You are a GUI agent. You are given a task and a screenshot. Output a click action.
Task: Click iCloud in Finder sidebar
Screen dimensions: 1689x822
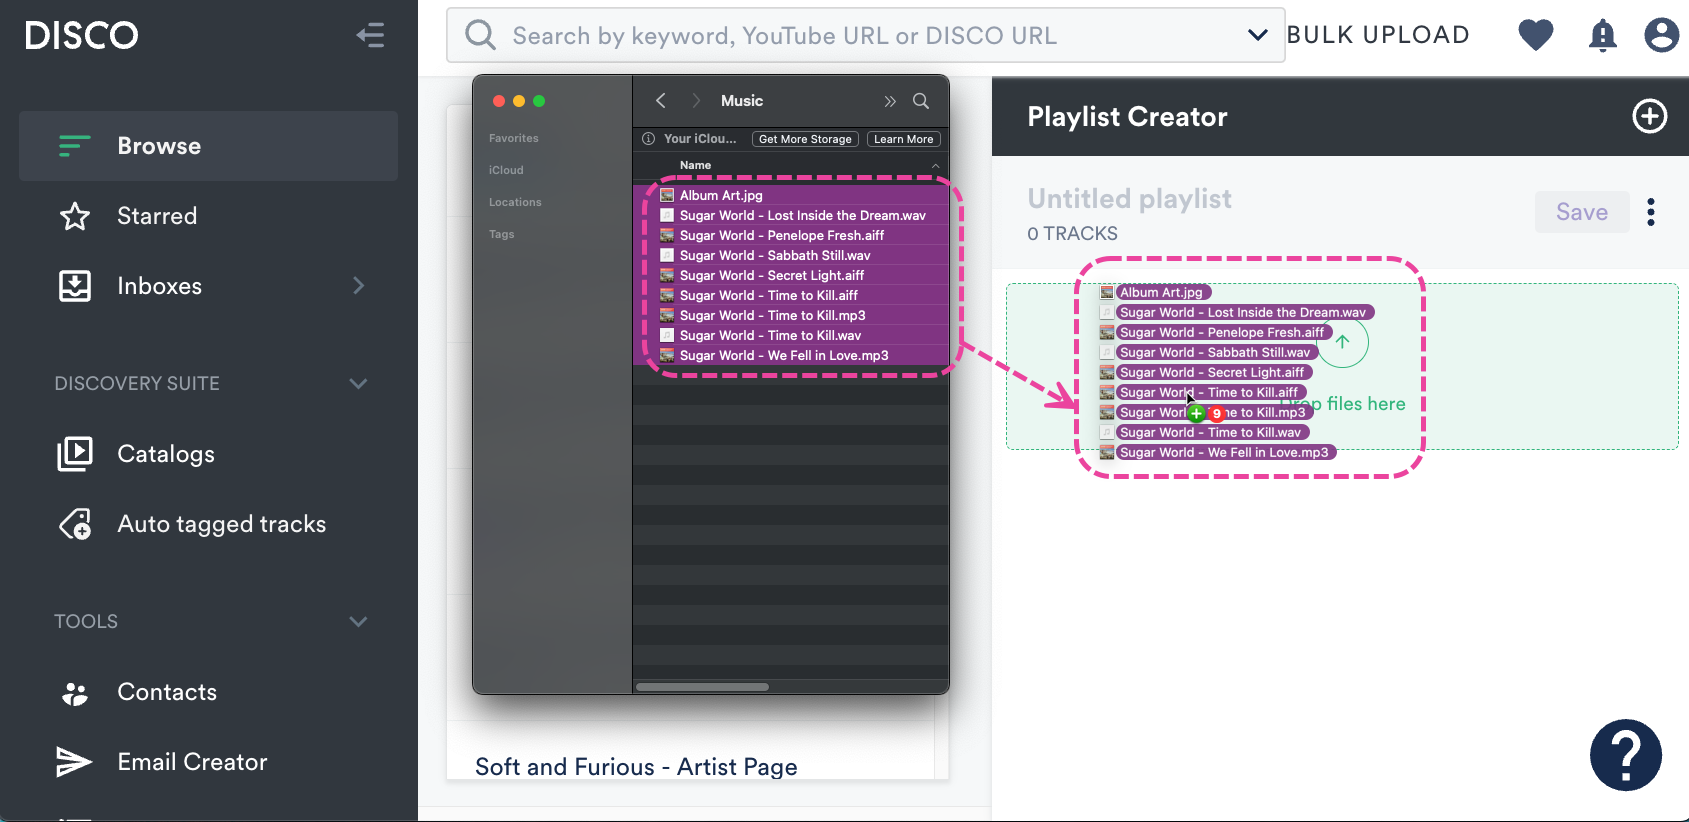click(506, 170)
